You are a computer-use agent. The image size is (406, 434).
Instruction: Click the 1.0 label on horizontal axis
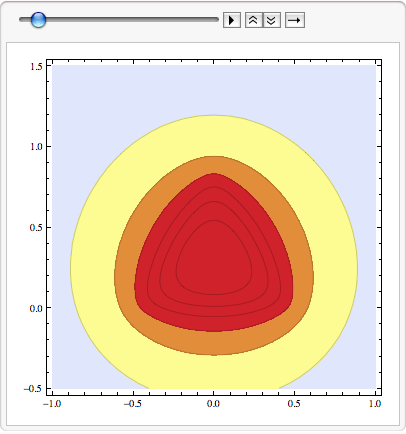pos(375,404)
